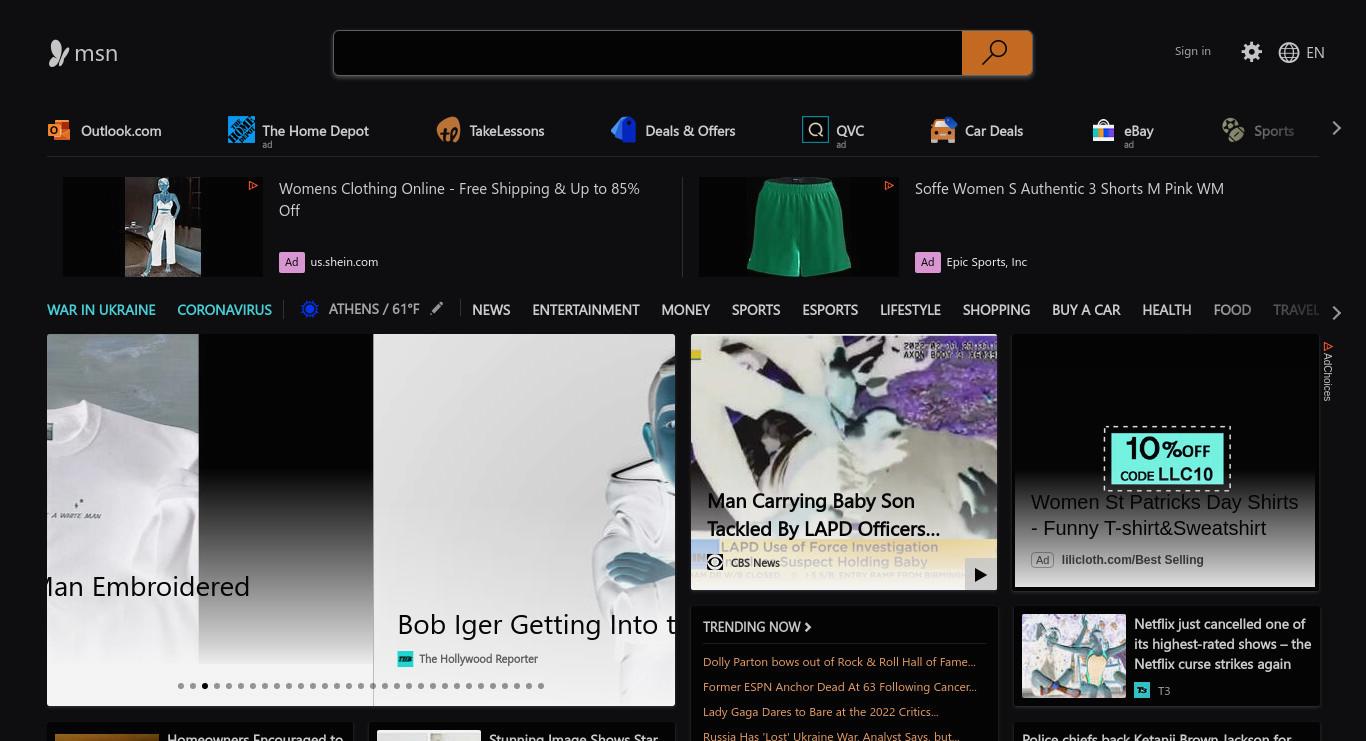Image resolution: width=1366 pixels, height=741 pixels.
Task: Click the globe language icon
Action: (1289, 53)
